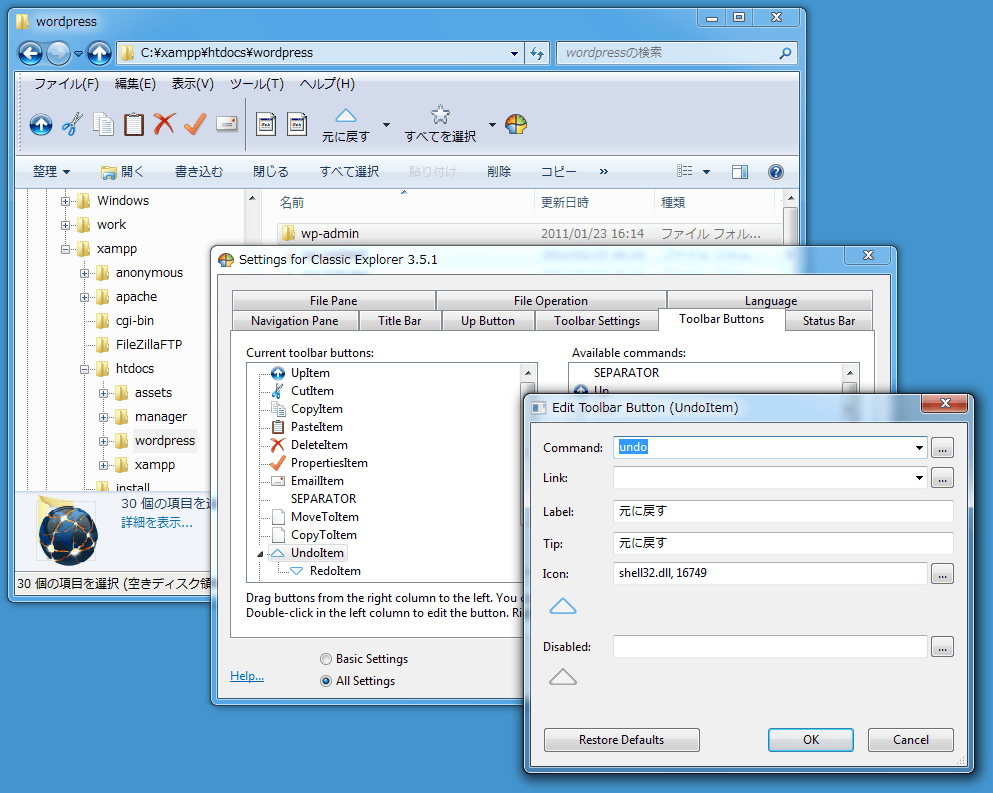Select UpItem in current toolbar buttons
Viewport: 993px width, 793px height.
pyautogui.click(x=310, y=373)
